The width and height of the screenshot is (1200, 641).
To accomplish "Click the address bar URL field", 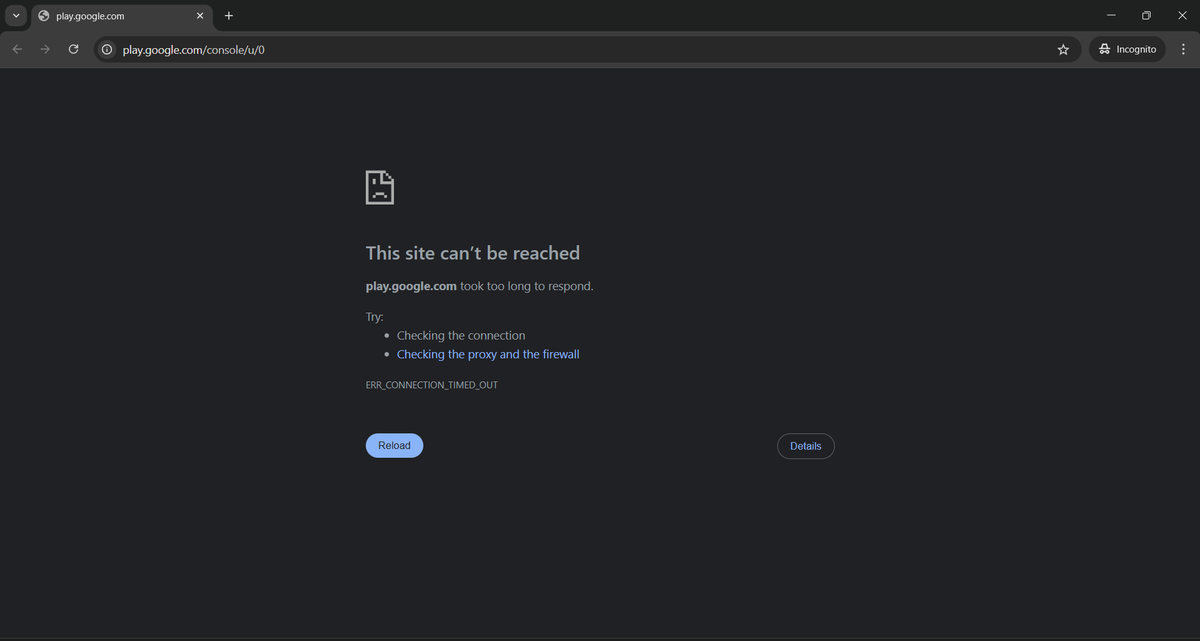I will tap(585, 49).
